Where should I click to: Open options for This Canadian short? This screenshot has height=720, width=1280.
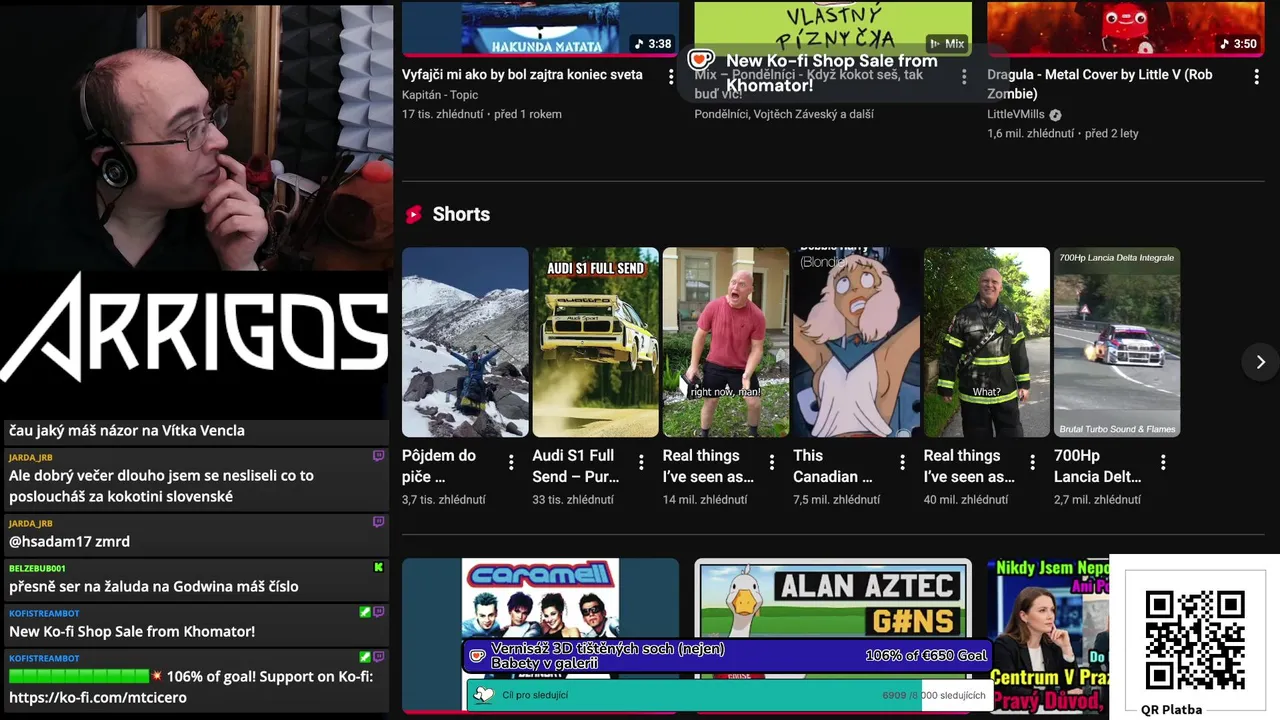[902, 462]
